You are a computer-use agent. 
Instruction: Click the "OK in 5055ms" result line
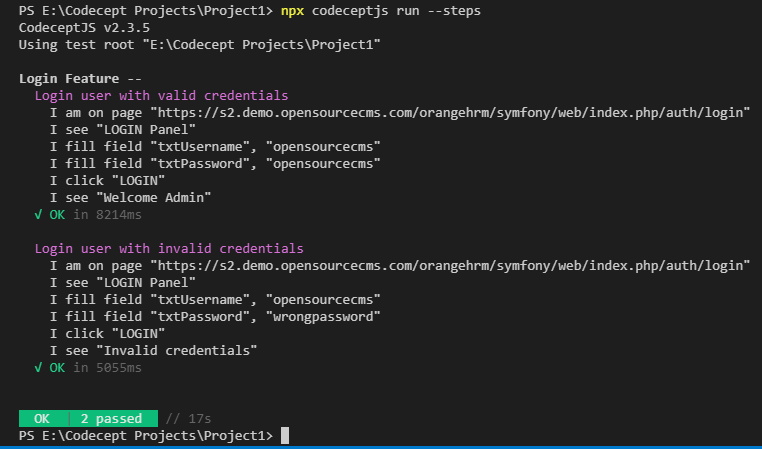(x=88, y=368)
